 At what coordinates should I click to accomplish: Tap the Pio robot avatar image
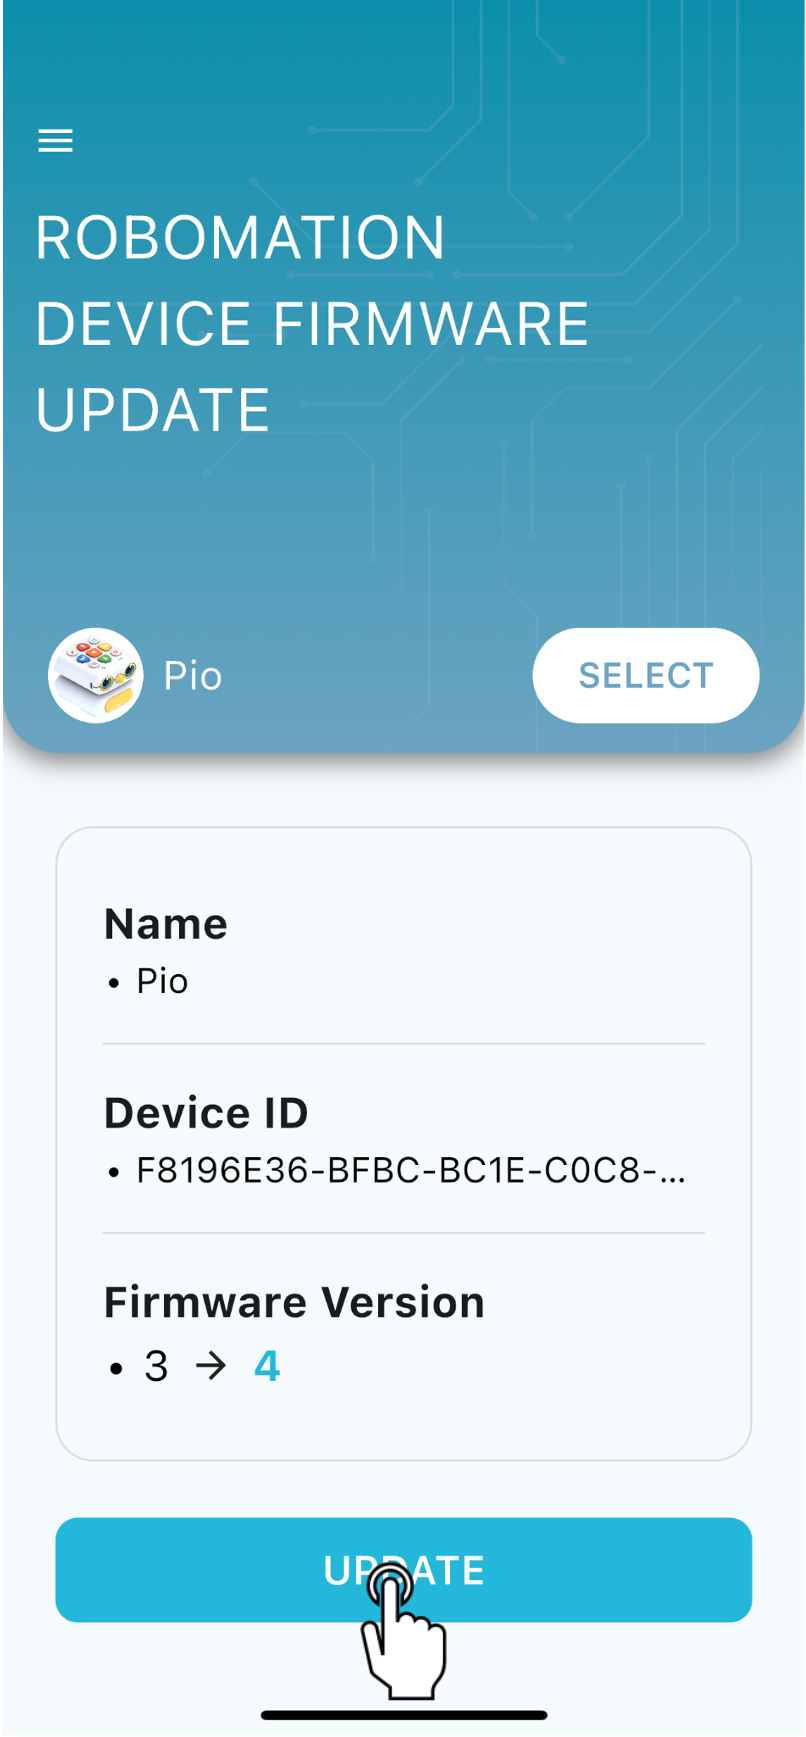(96, 676)
